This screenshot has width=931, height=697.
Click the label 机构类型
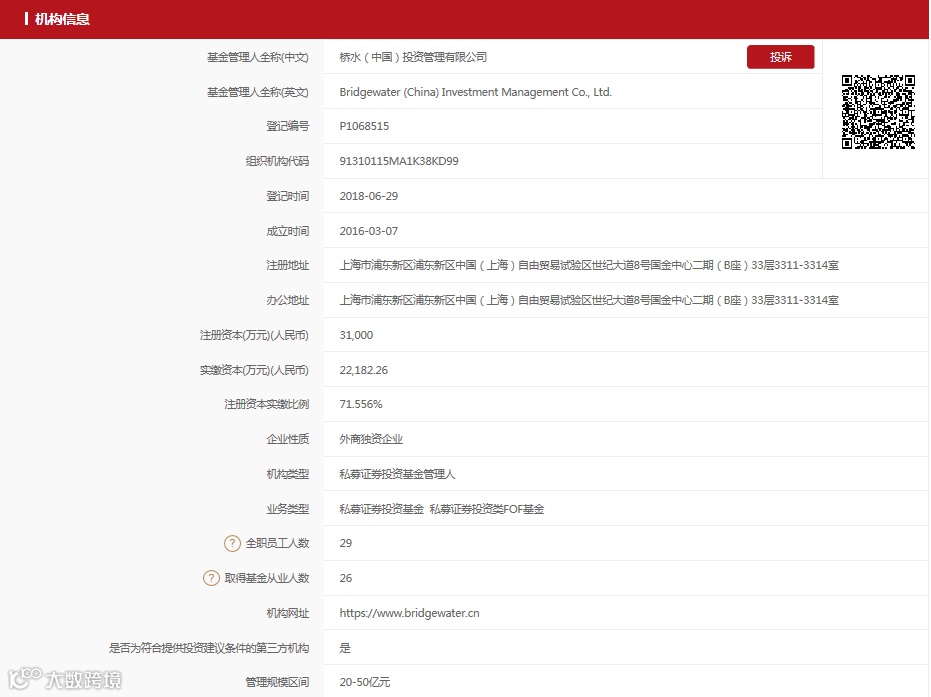pyautogui.click(x=287, y=474)
